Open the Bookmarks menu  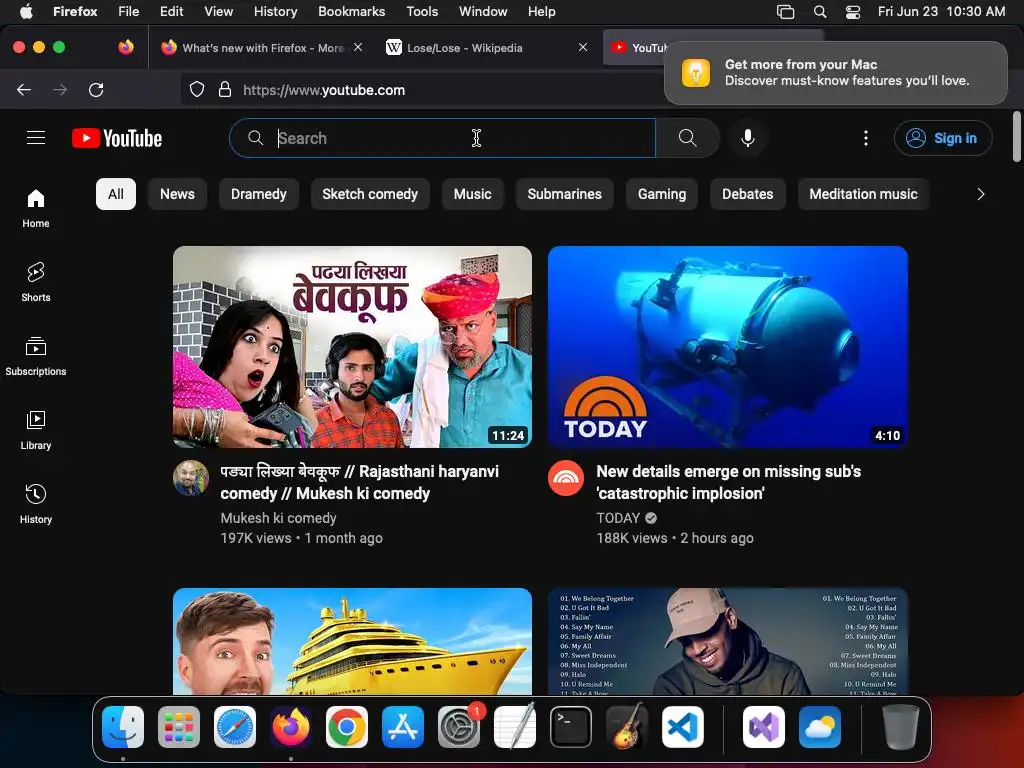tap(351, 12)
